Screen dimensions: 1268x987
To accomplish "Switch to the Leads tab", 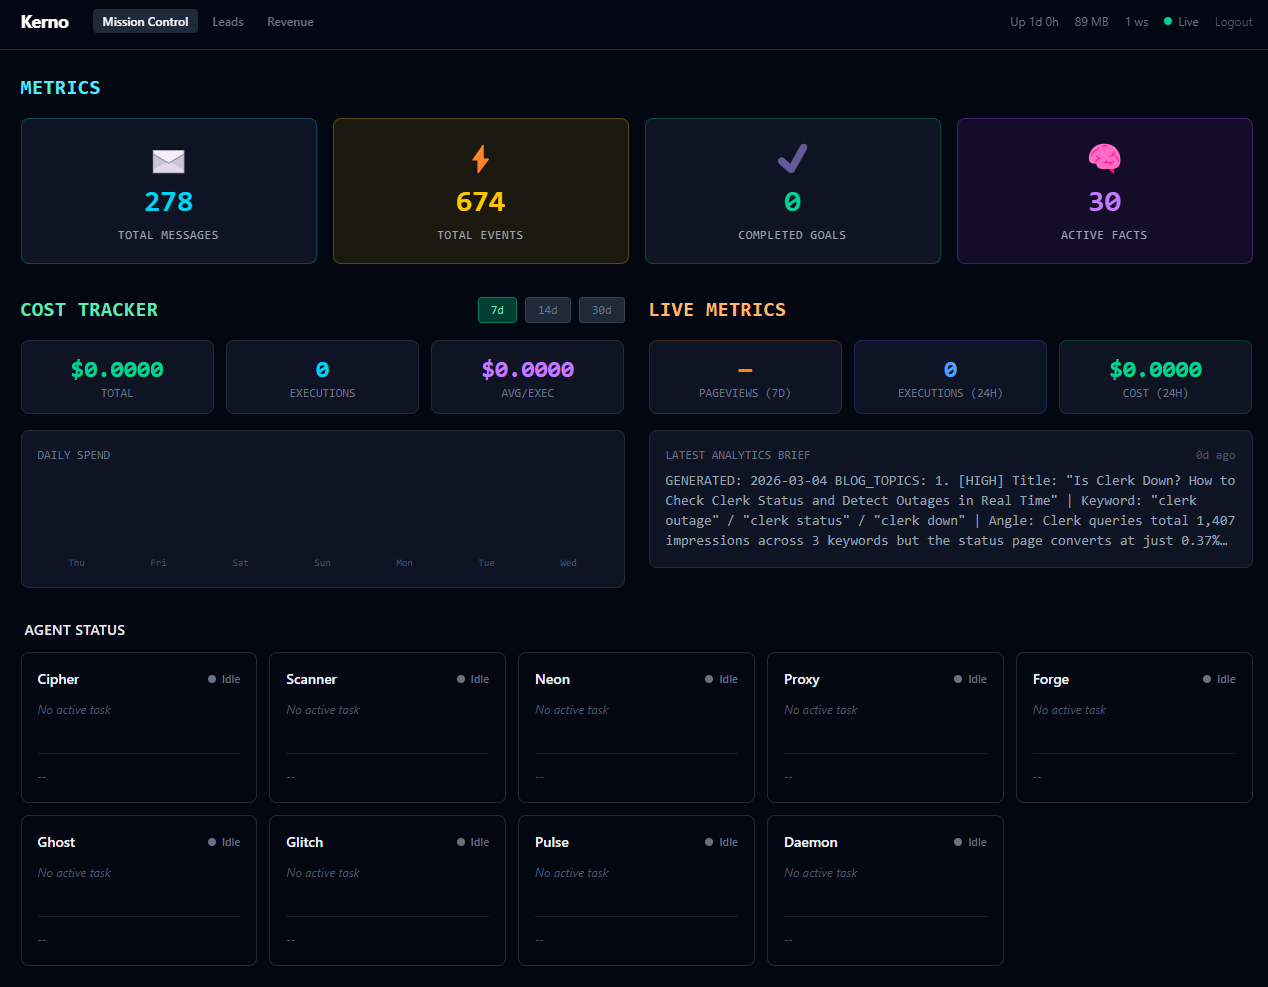I will [228, 21].
